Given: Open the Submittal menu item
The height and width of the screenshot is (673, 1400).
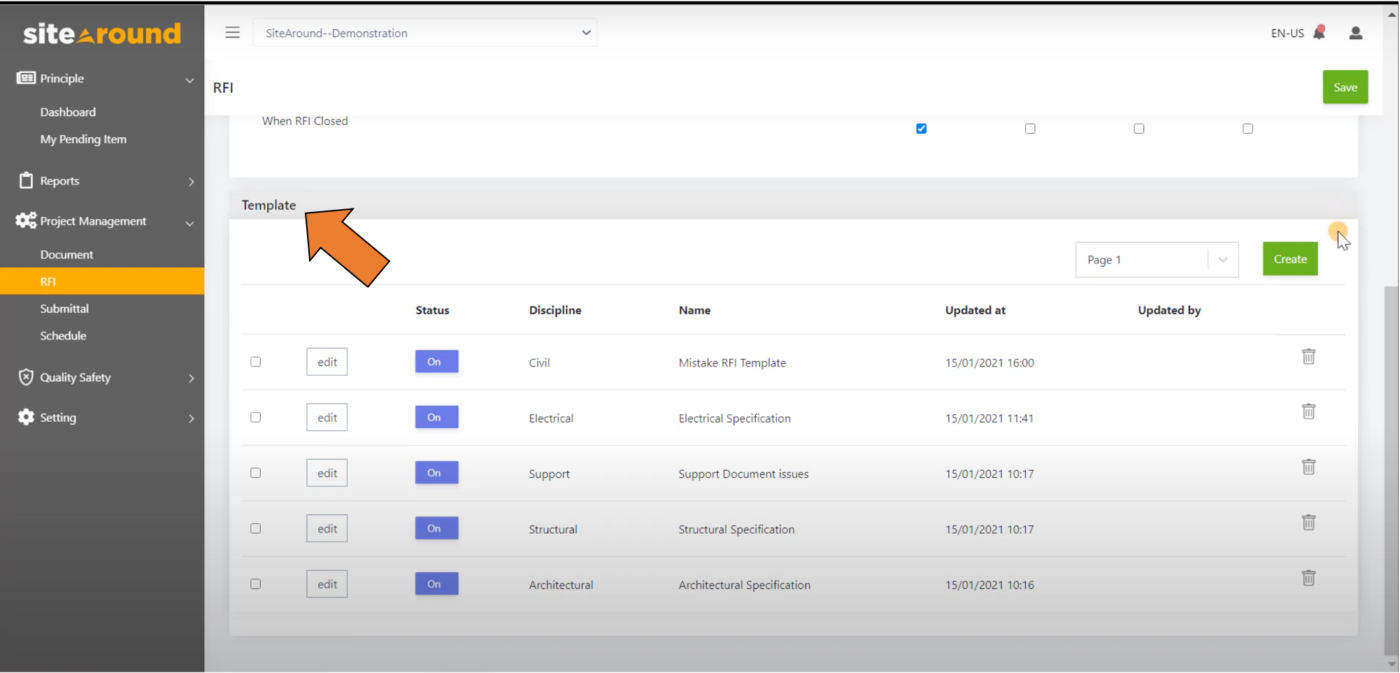Looking at the screenshot, I should point(64,308).
